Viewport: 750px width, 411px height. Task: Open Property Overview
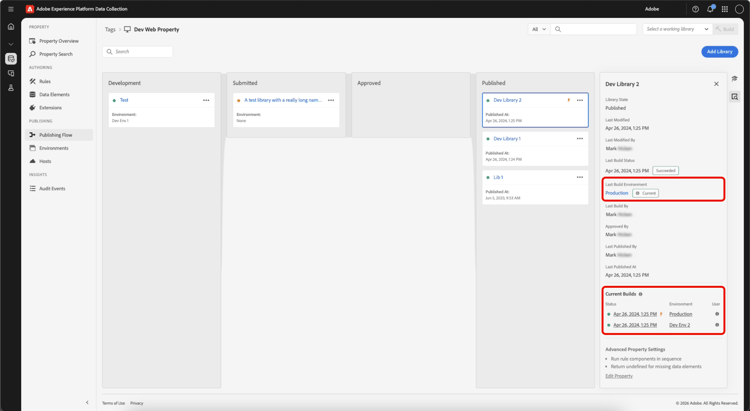pos(59,41)
